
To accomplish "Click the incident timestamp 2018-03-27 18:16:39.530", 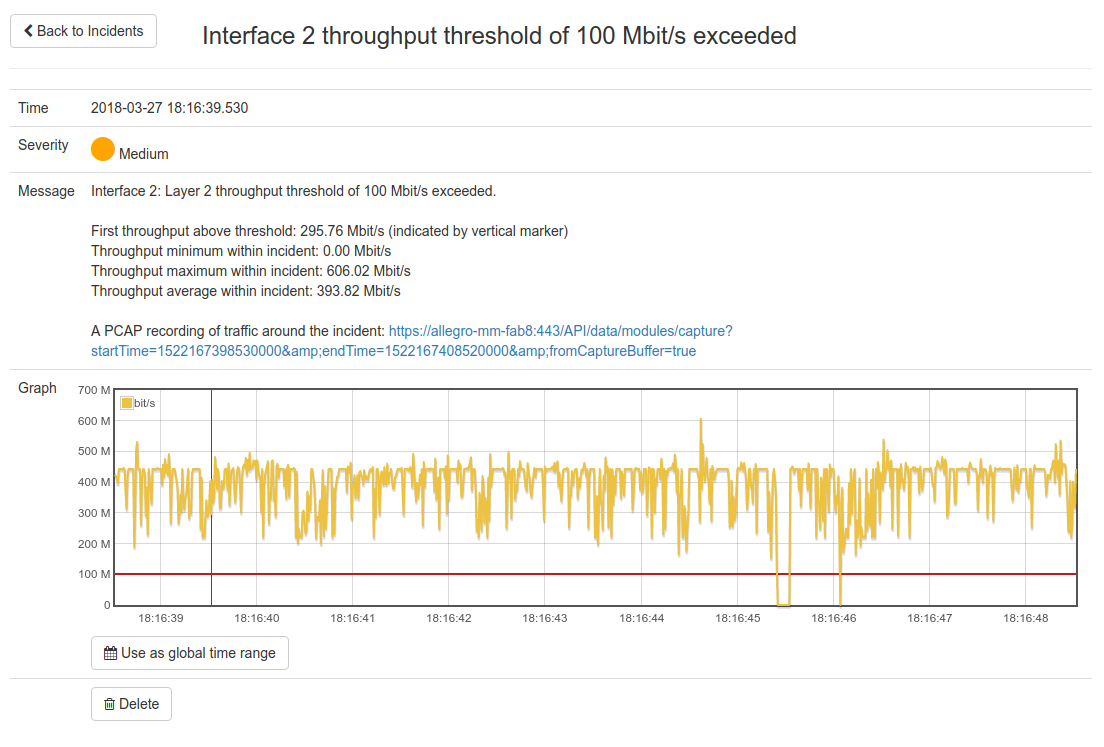I will pos(169,108).
